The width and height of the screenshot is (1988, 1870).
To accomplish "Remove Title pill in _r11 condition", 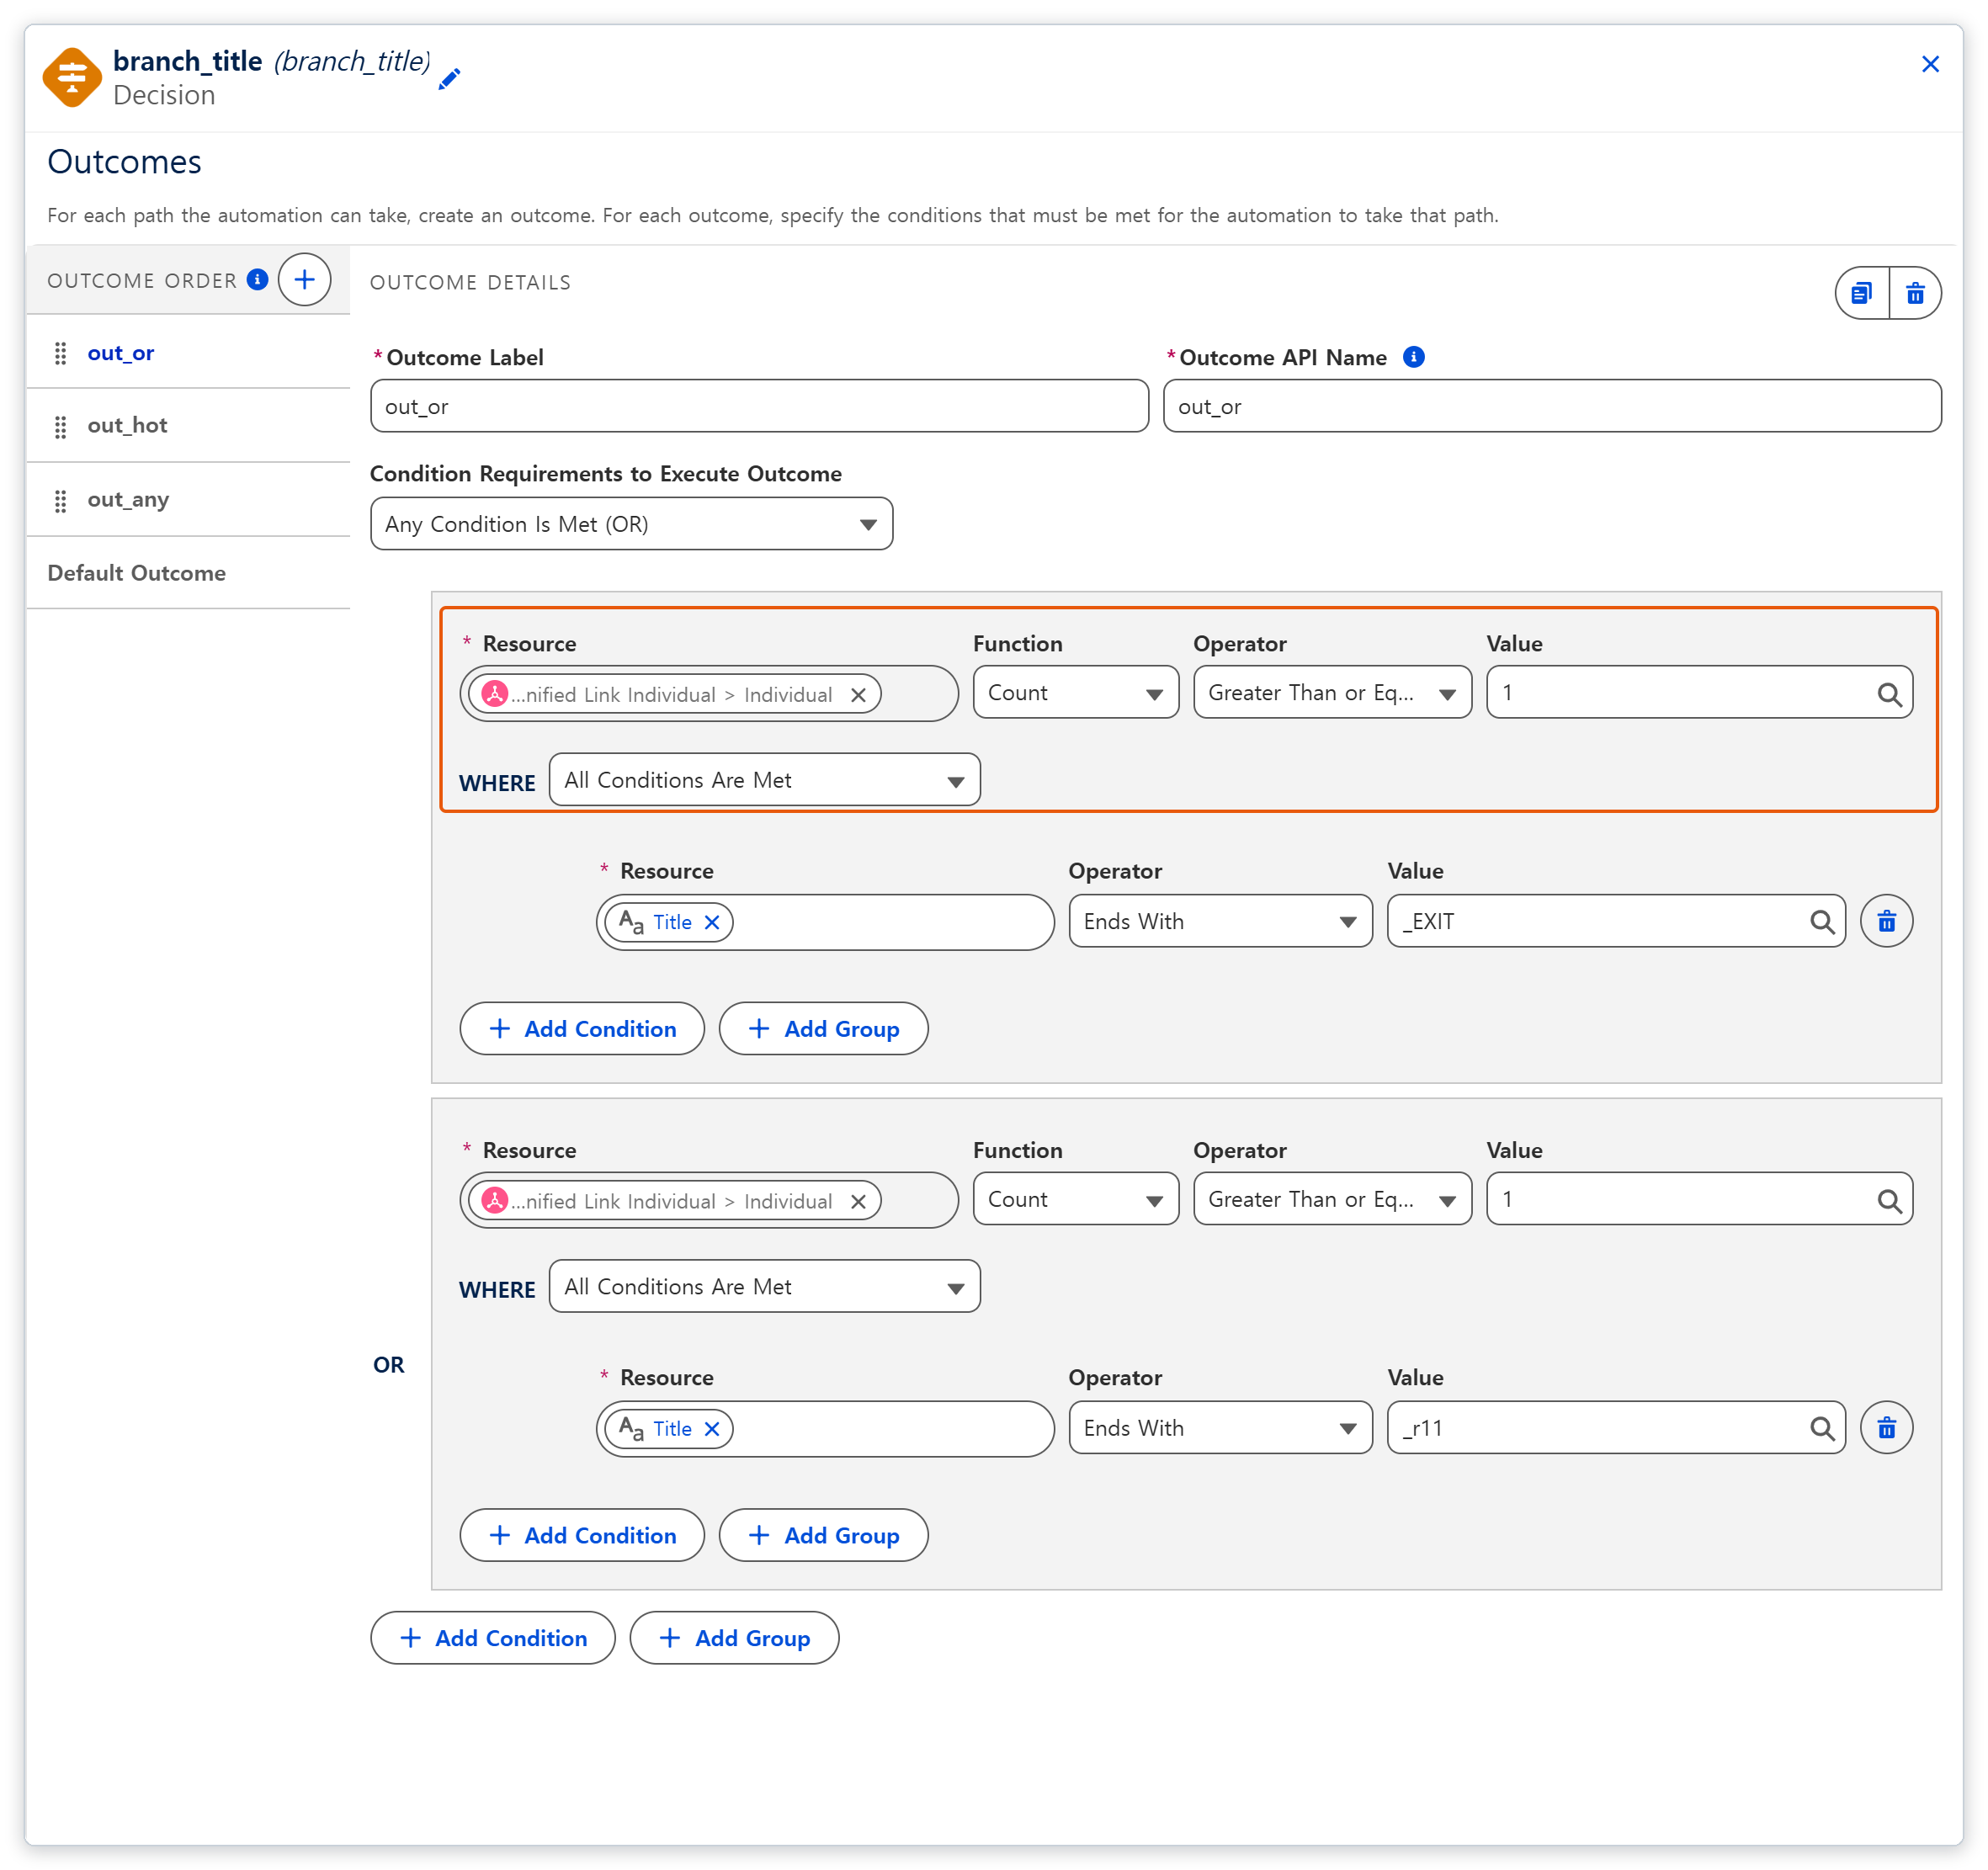I will click(712, 1429).
